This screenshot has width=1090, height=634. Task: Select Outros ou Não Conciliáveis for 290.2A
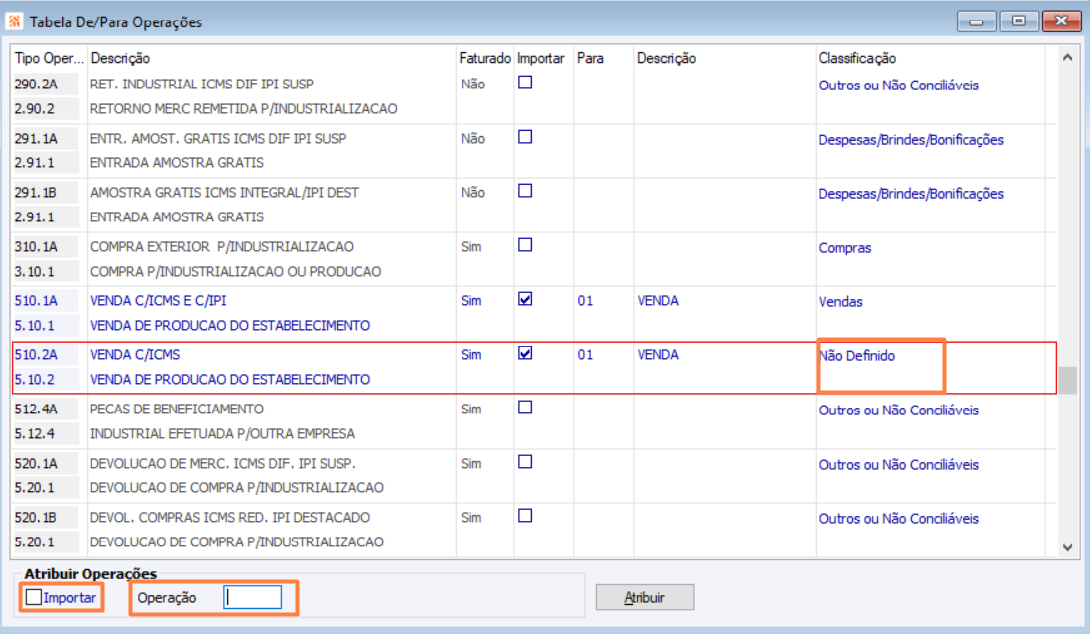coord(898,86)
